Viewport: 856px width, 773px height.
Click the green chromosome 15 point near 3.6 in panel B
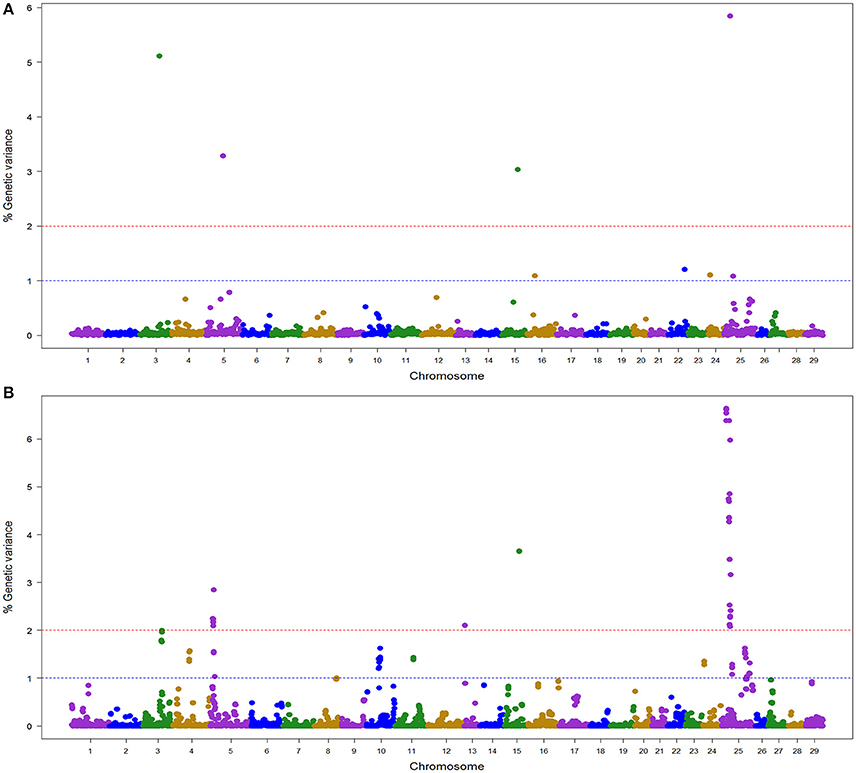[x=519, y=551]
